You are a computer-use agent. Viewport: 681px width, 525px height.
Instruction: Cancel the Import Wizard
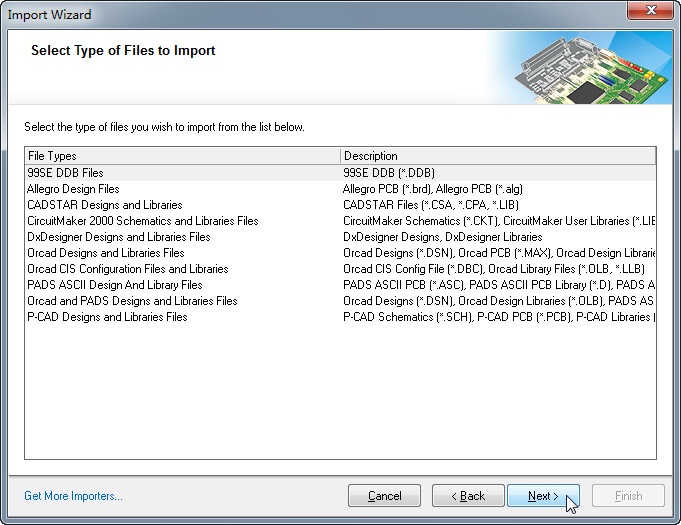tap(384, 496)
